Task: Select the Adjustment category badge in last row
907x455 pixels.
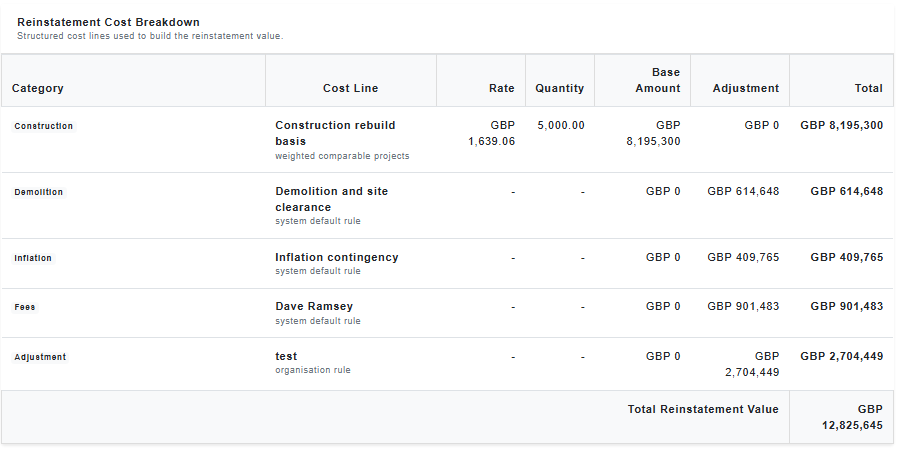Action: [x=40, y=357]
